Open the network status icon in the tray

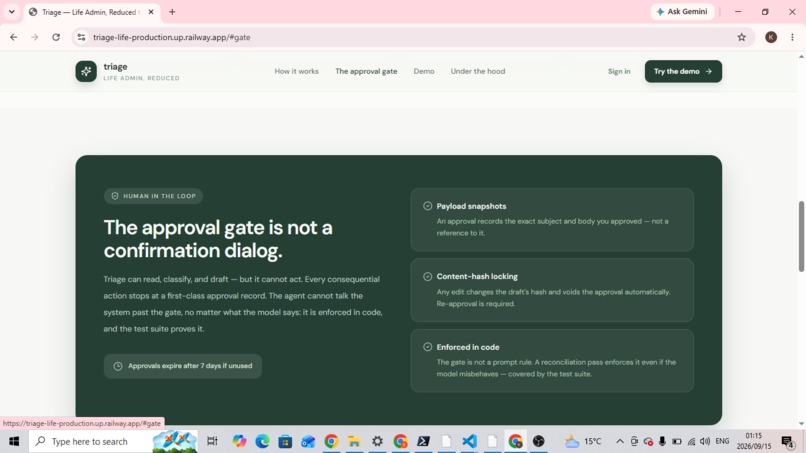(691, 441)
